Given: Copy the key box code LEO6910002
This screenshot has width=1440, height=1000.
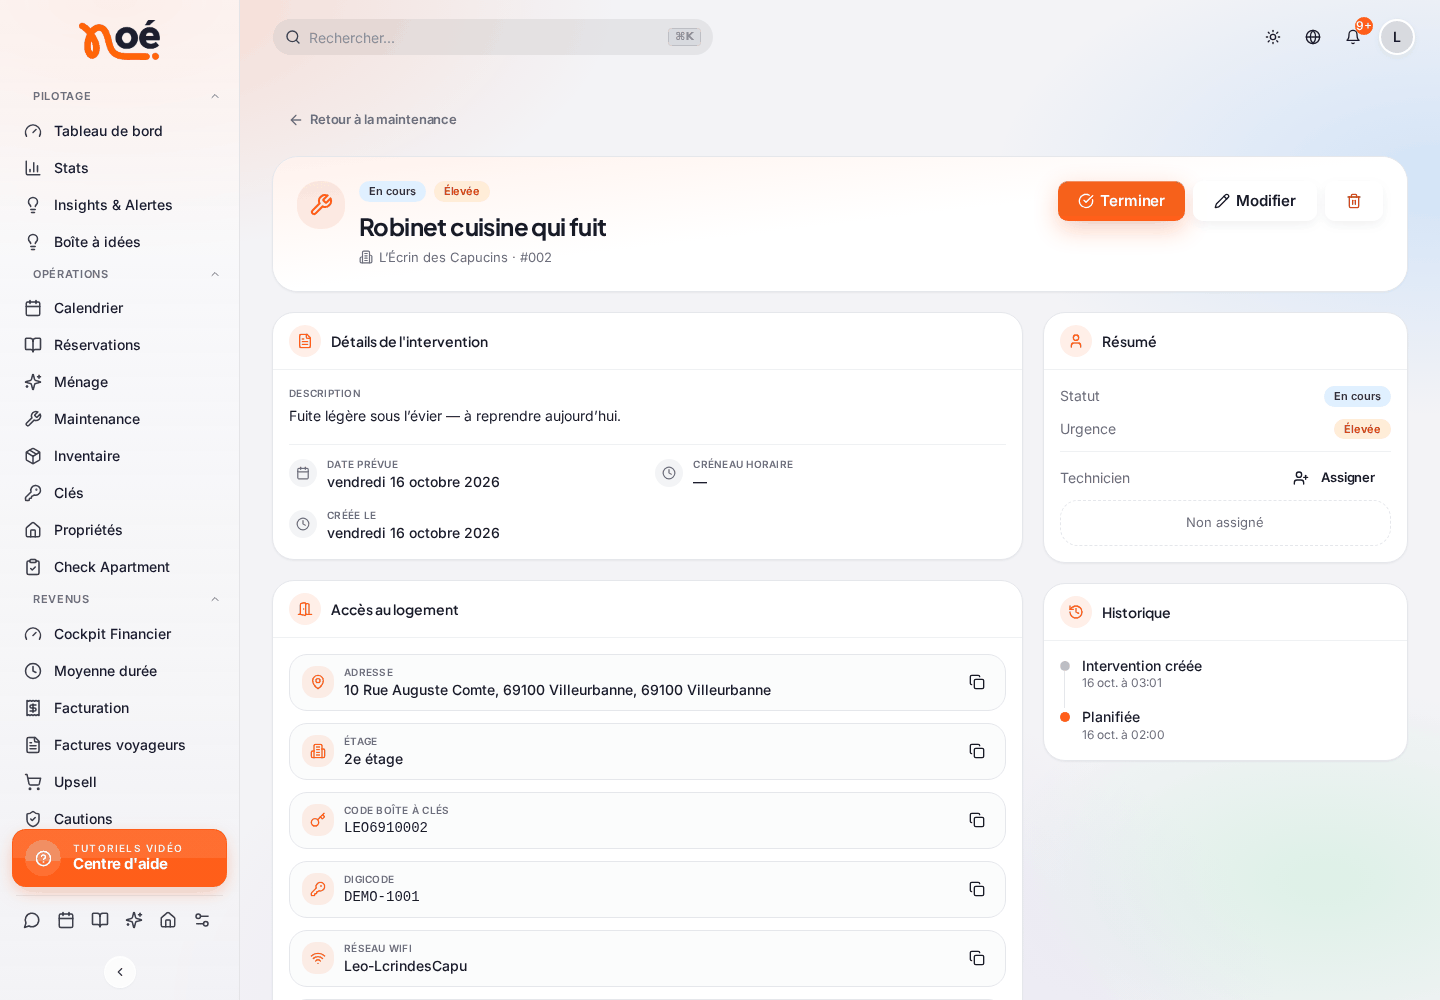Looking at the screenshot, I should pos(977,820).
